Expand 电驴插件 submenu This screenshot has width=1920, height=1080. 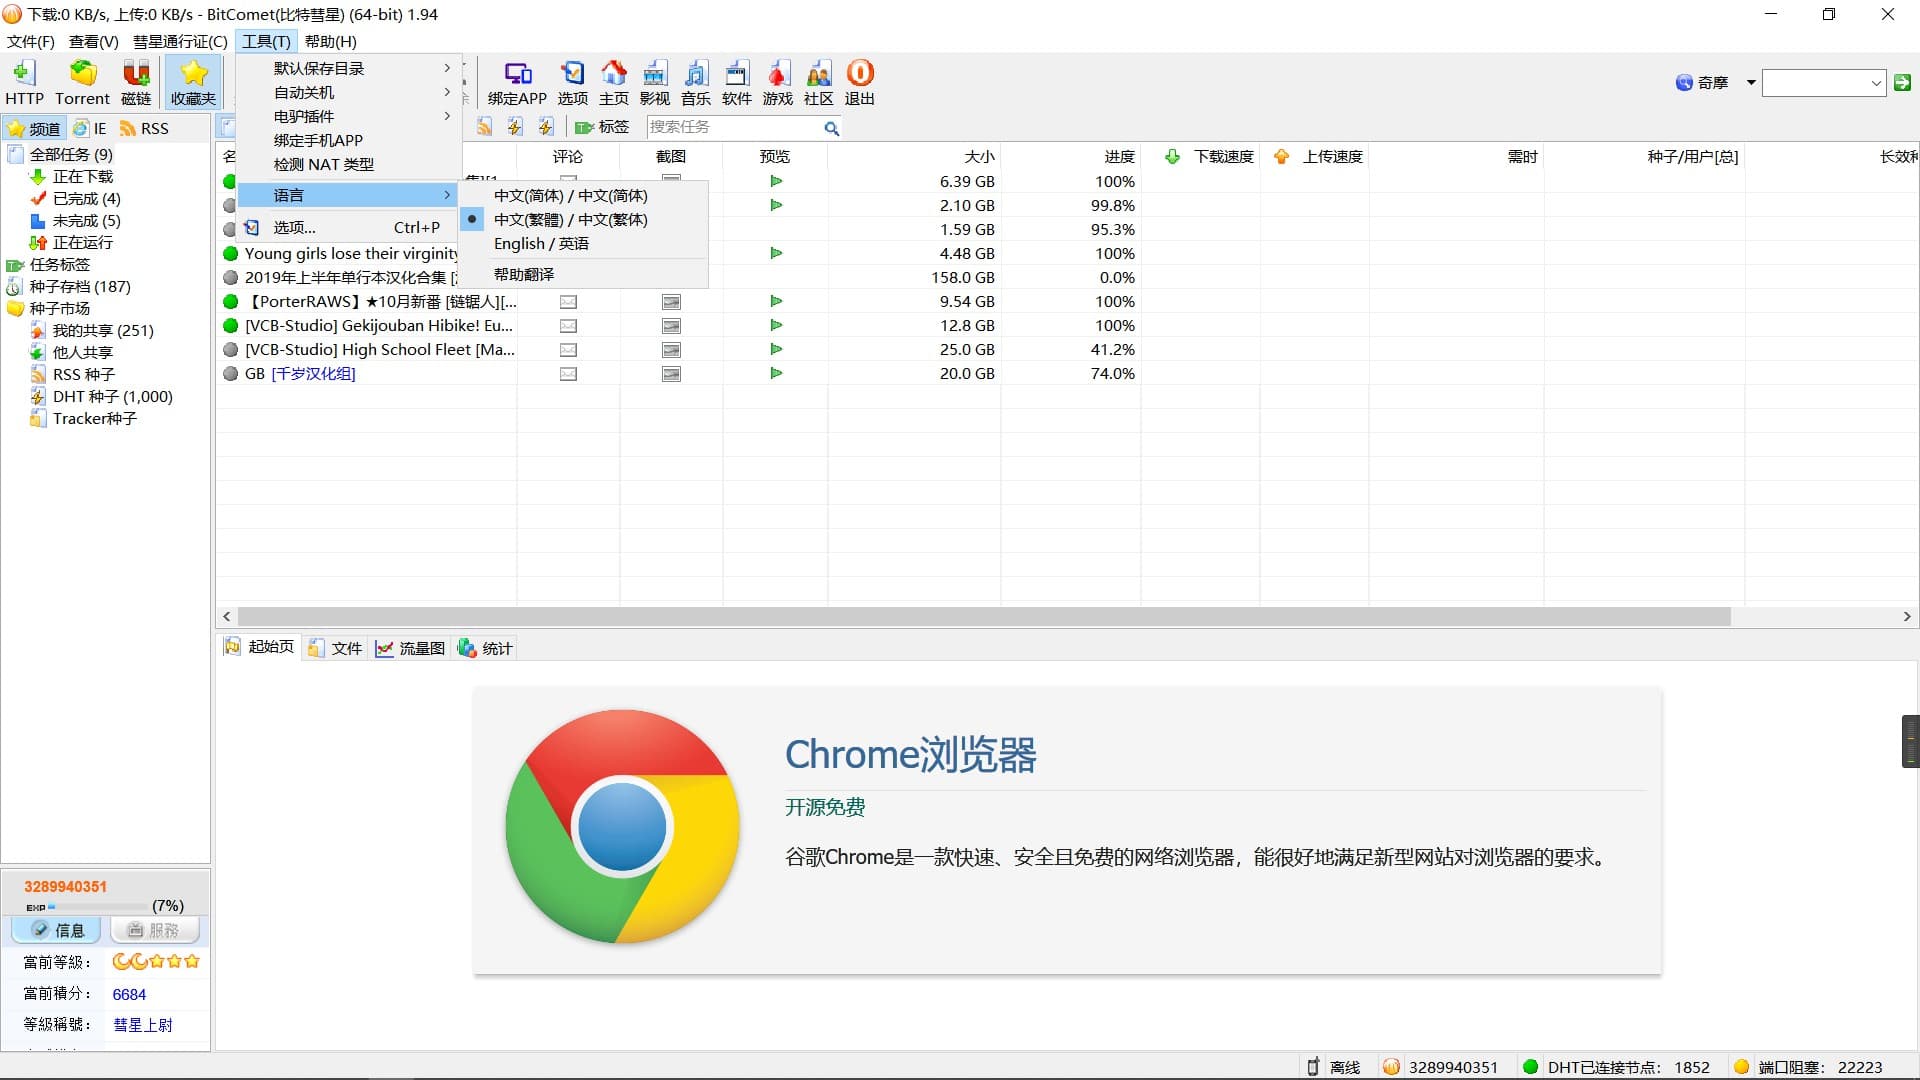tap(349, 116)
